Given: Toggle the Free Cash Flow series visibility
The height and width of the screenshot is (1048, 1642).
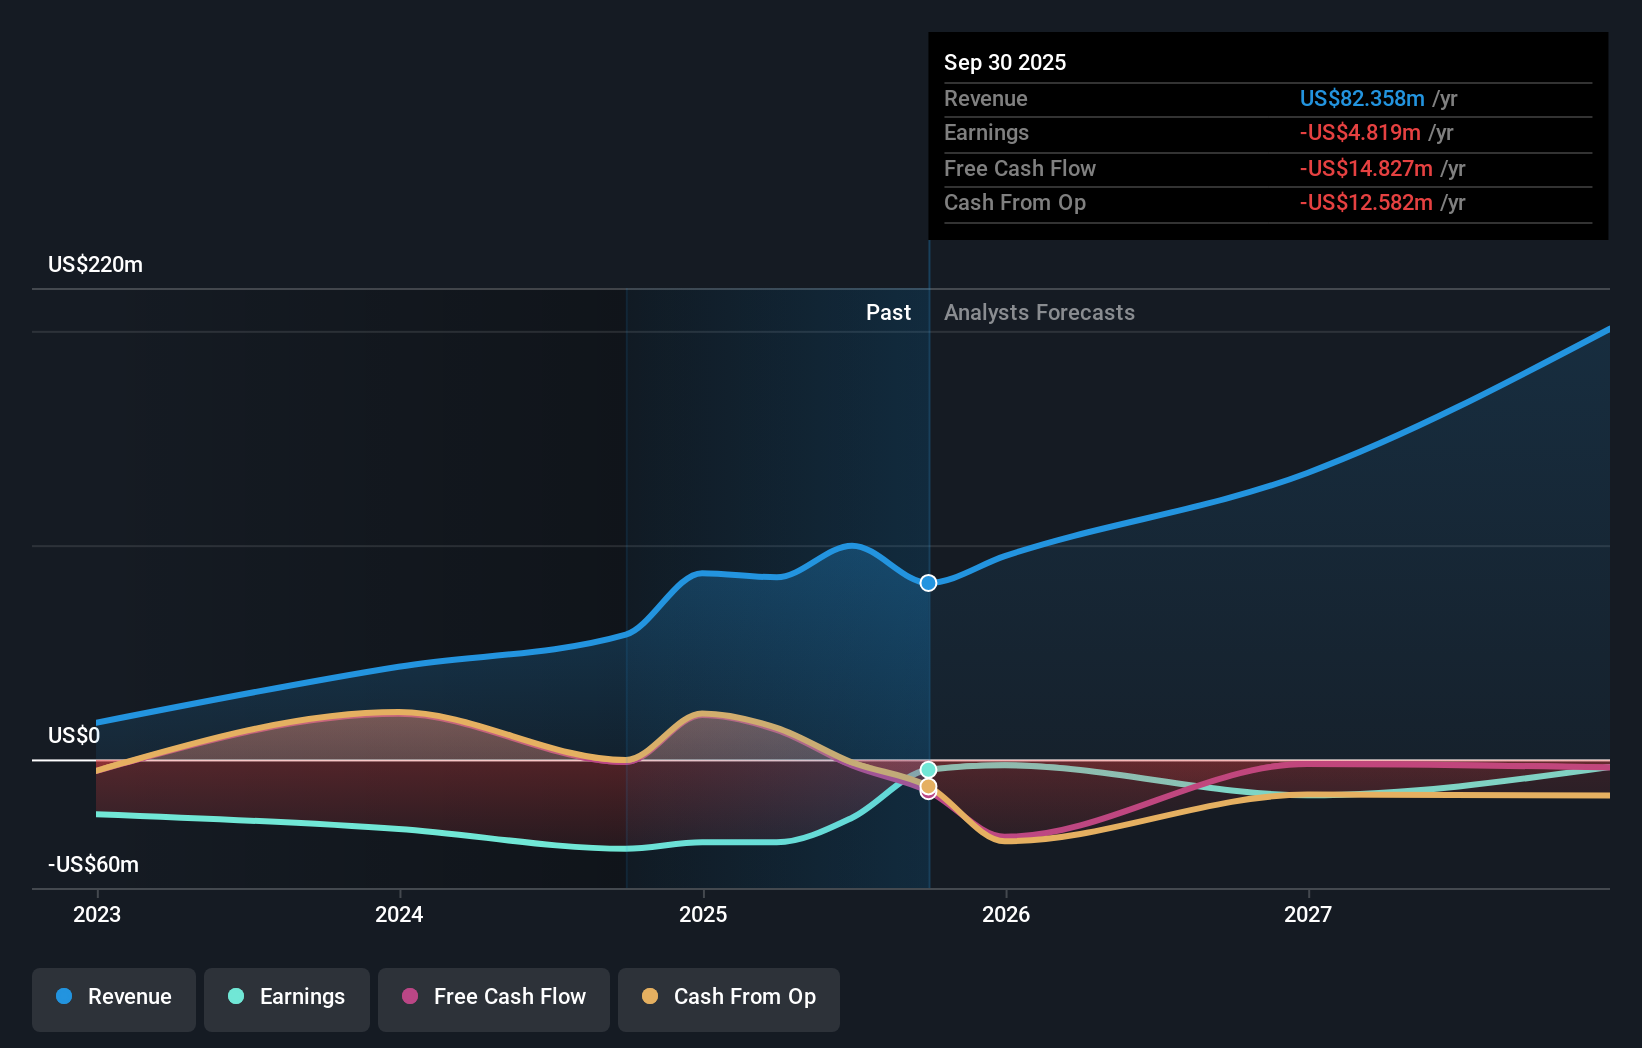Looking at the screenshot, I should point(494,997).
